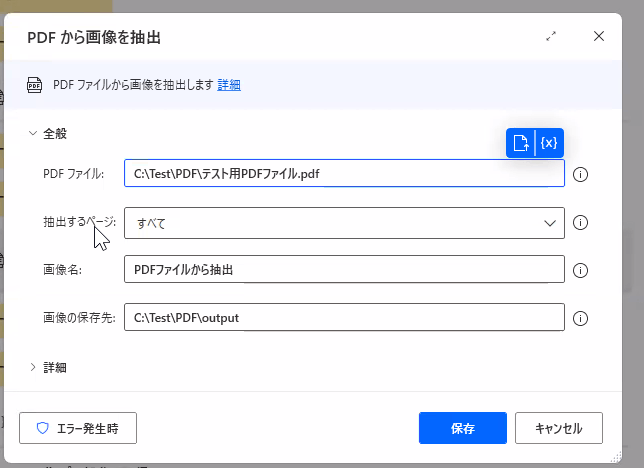Close the PDF から画像を抽出 dialog
Image resolution: width=644 pixels, height=468 pixels.
click(x=599, y=36)
